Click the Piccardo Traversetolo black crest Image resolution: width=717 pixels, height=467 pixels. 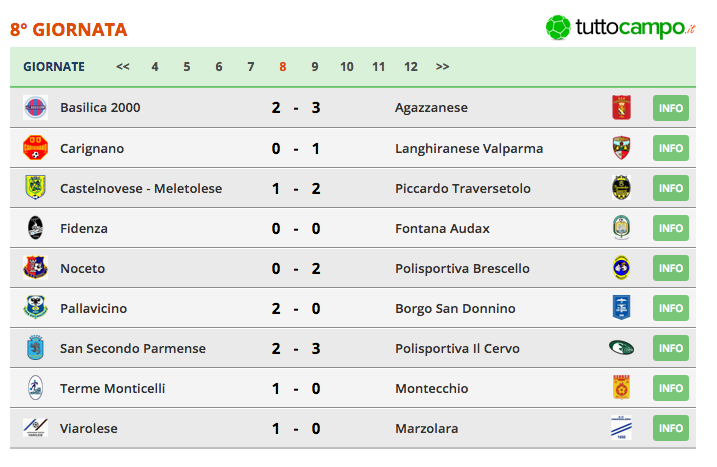click(x=621, y=188)
